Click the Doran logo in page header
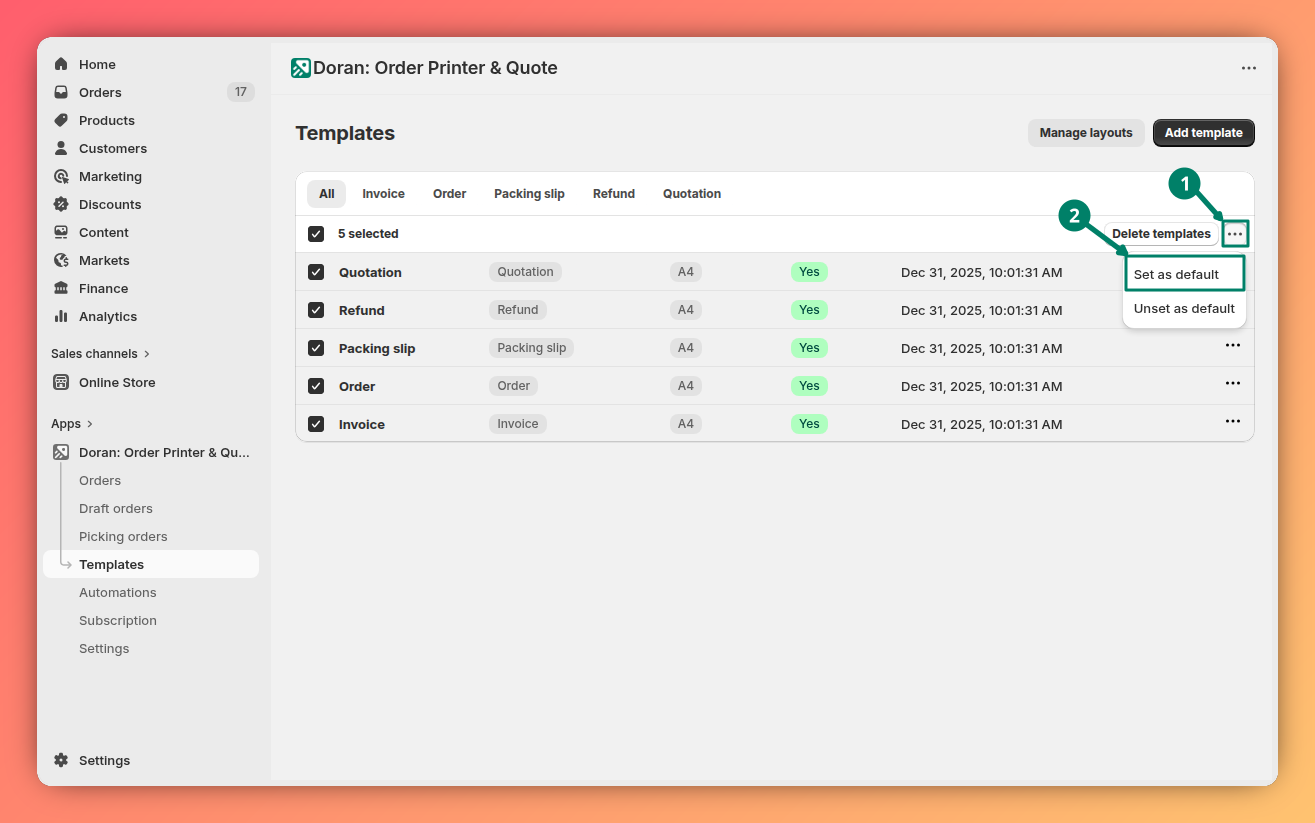Image resolution: width=1315 pixels, height=823 pixels. pos(300,68)
